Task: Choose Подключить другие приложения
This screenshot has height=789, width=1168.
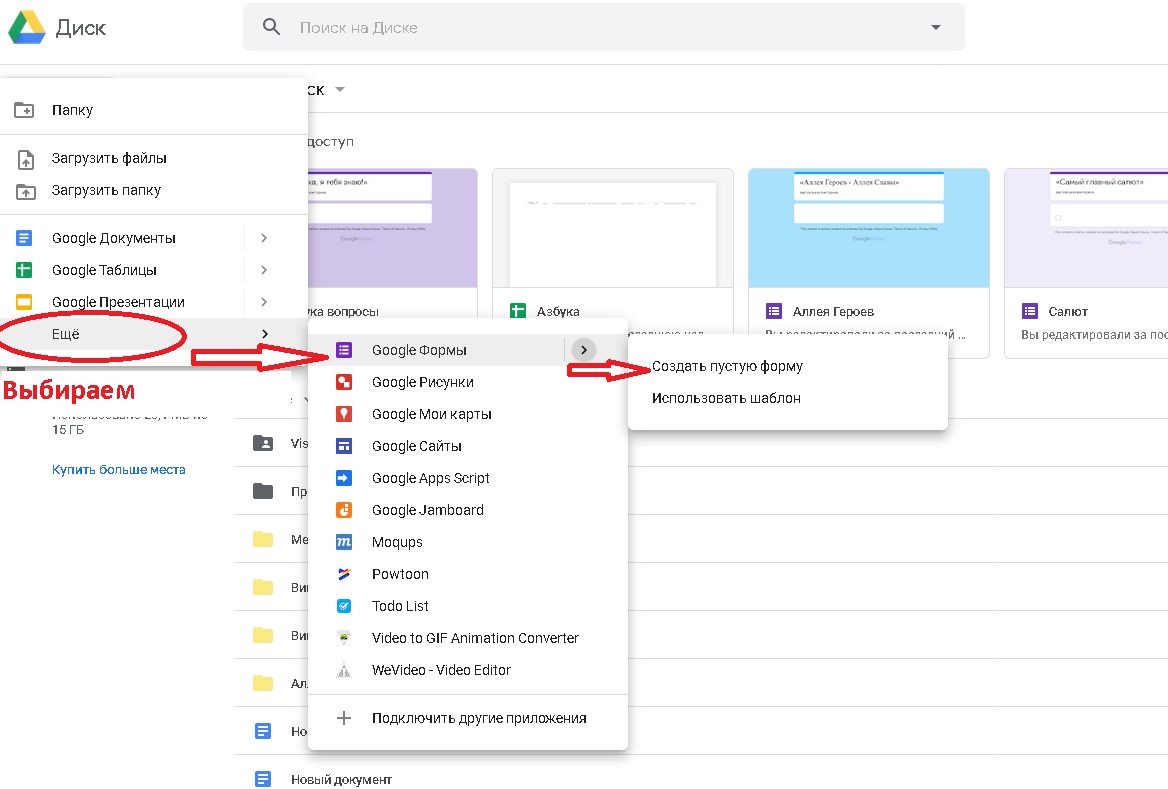Action: coord(468,718)
